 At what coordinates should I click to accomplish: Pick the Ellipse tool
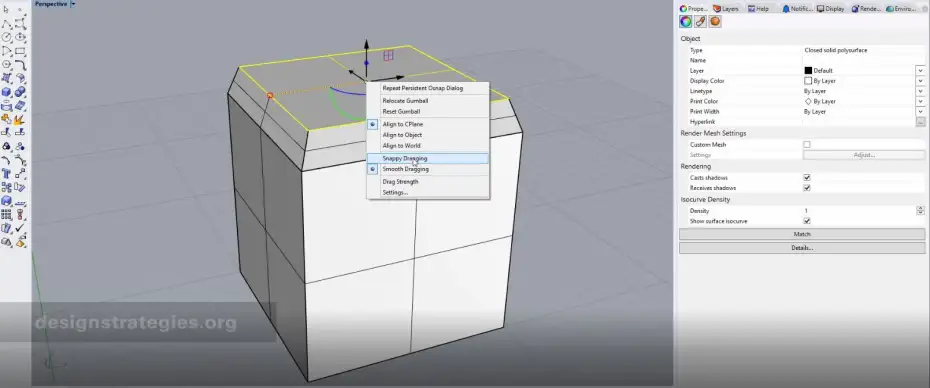[20, 37]
